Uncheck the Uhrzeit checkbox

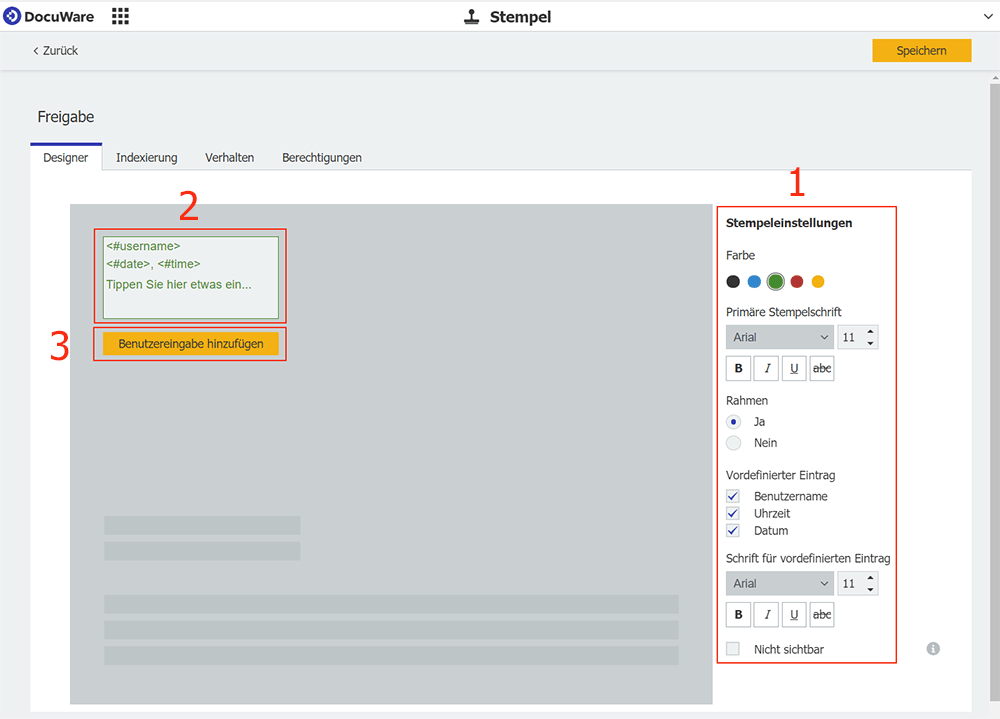coord(733,513)
